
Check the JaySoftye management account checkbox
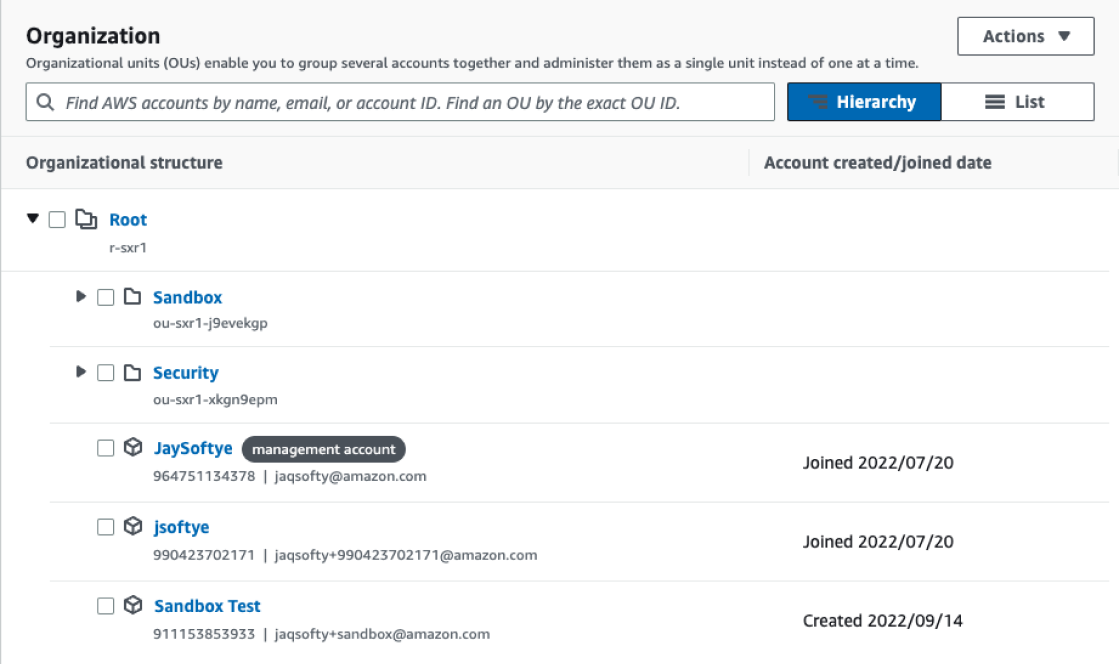tap(106, 448)
